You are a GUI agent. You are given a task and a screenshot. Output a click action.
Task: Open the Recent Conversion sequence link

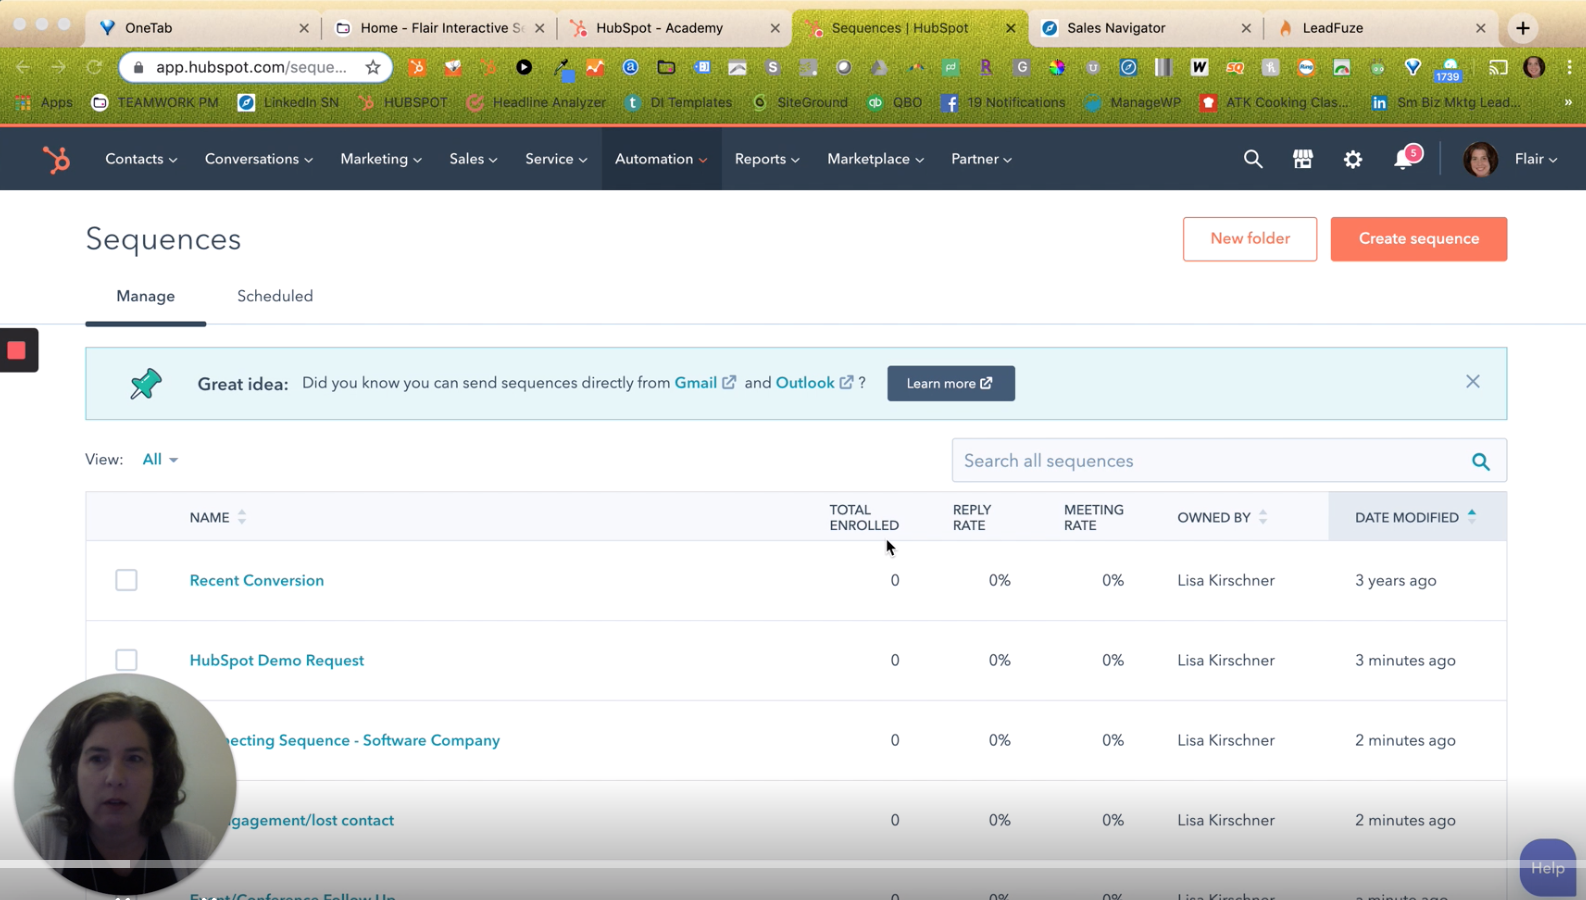[257, 580]
